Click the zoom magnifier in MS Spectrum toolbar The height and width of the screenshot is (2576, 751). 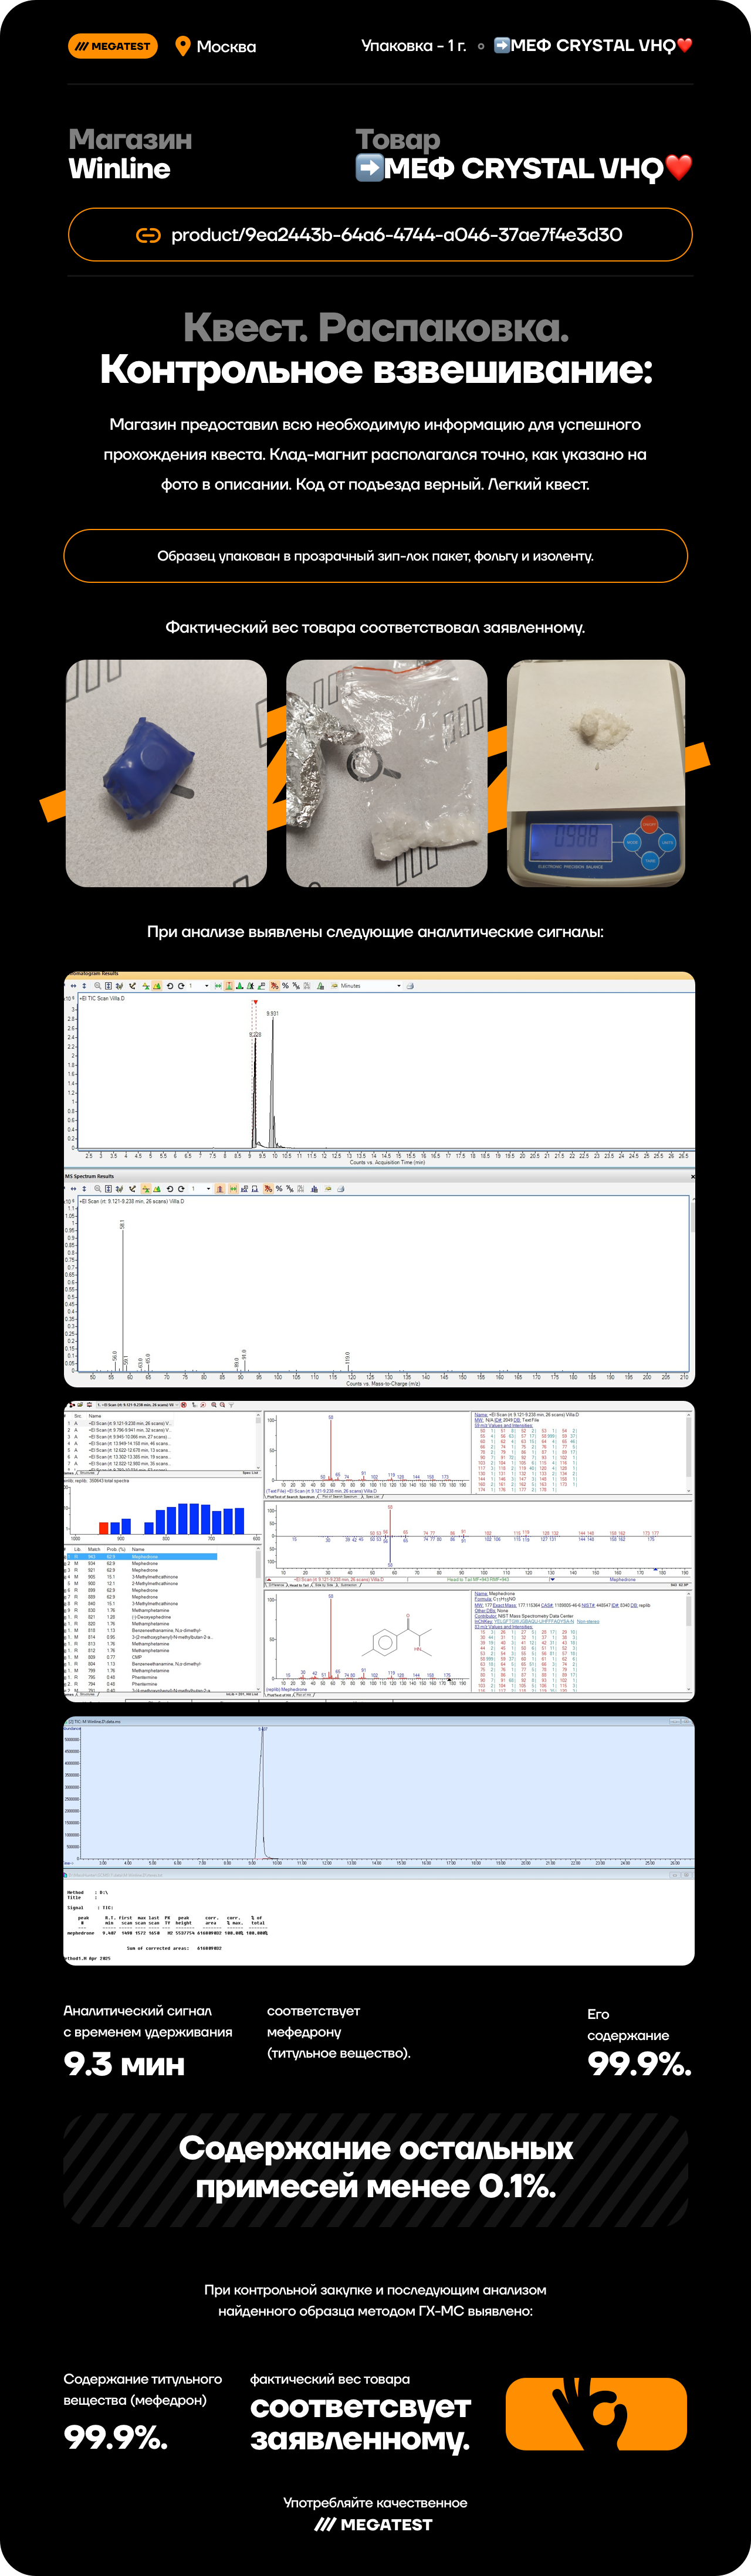tap(97, 1189)
